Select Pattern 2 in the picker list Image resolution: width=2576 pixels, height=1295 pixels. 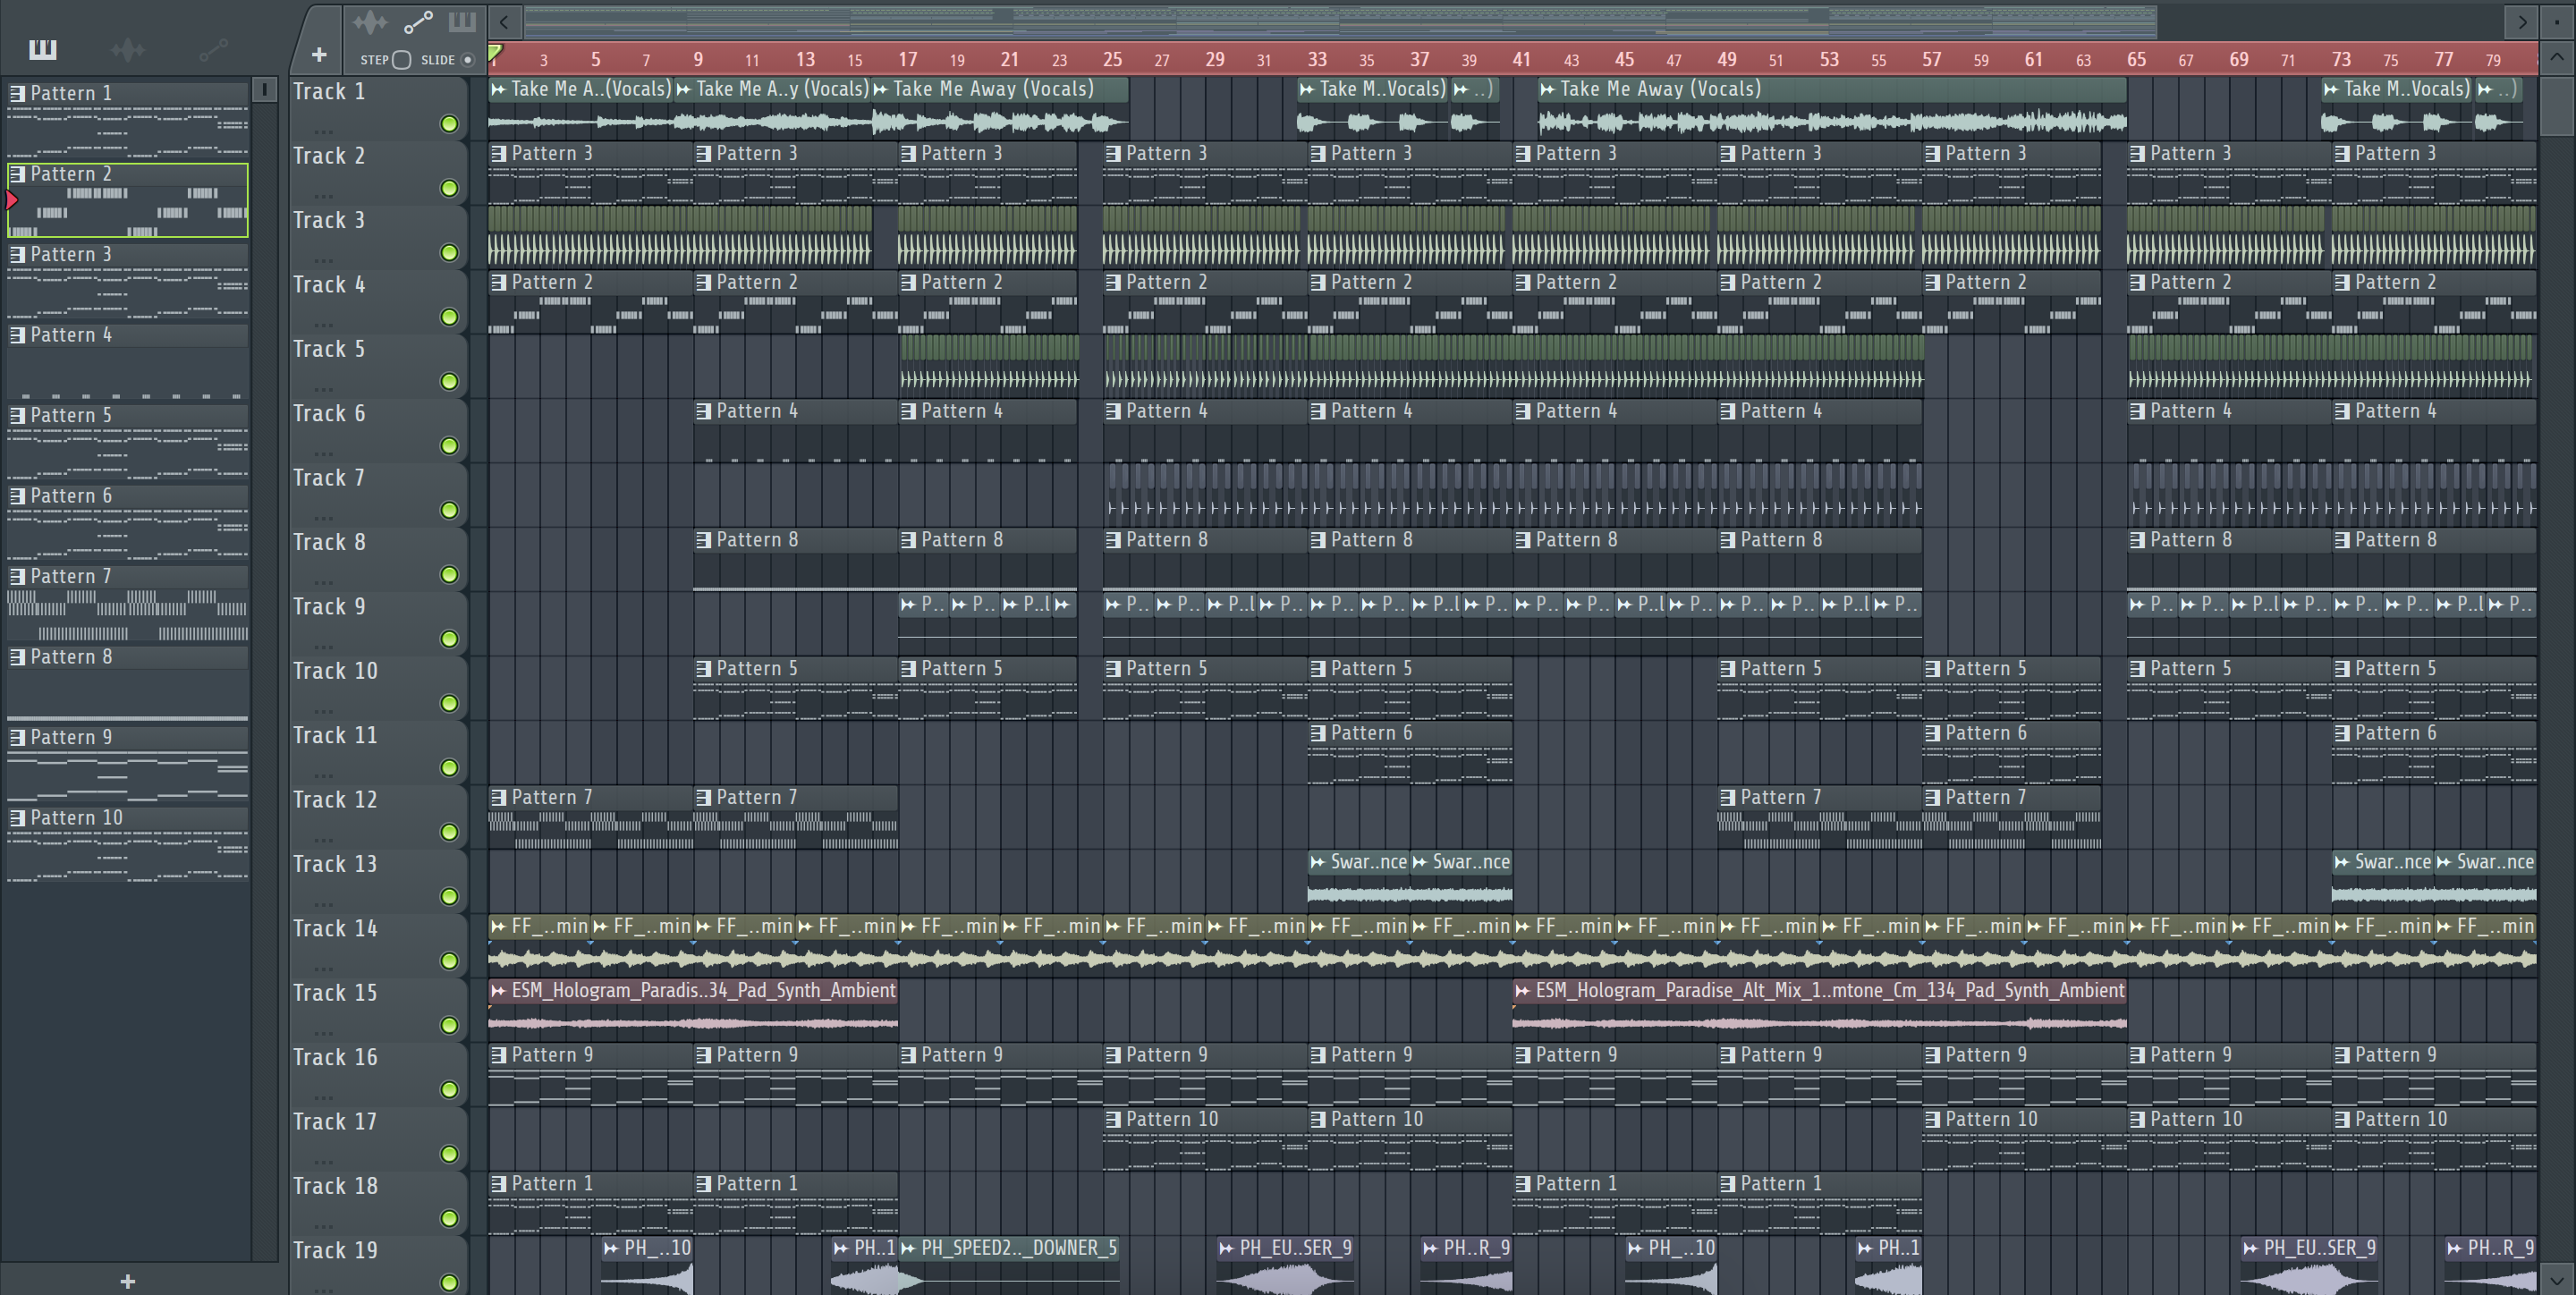(x=127, y=200)
